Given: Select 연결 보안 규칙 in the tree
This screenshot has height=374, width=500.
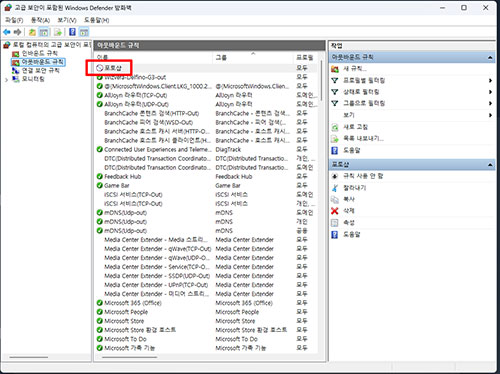Looking at the screenshot, I should [x=41, y=70].
